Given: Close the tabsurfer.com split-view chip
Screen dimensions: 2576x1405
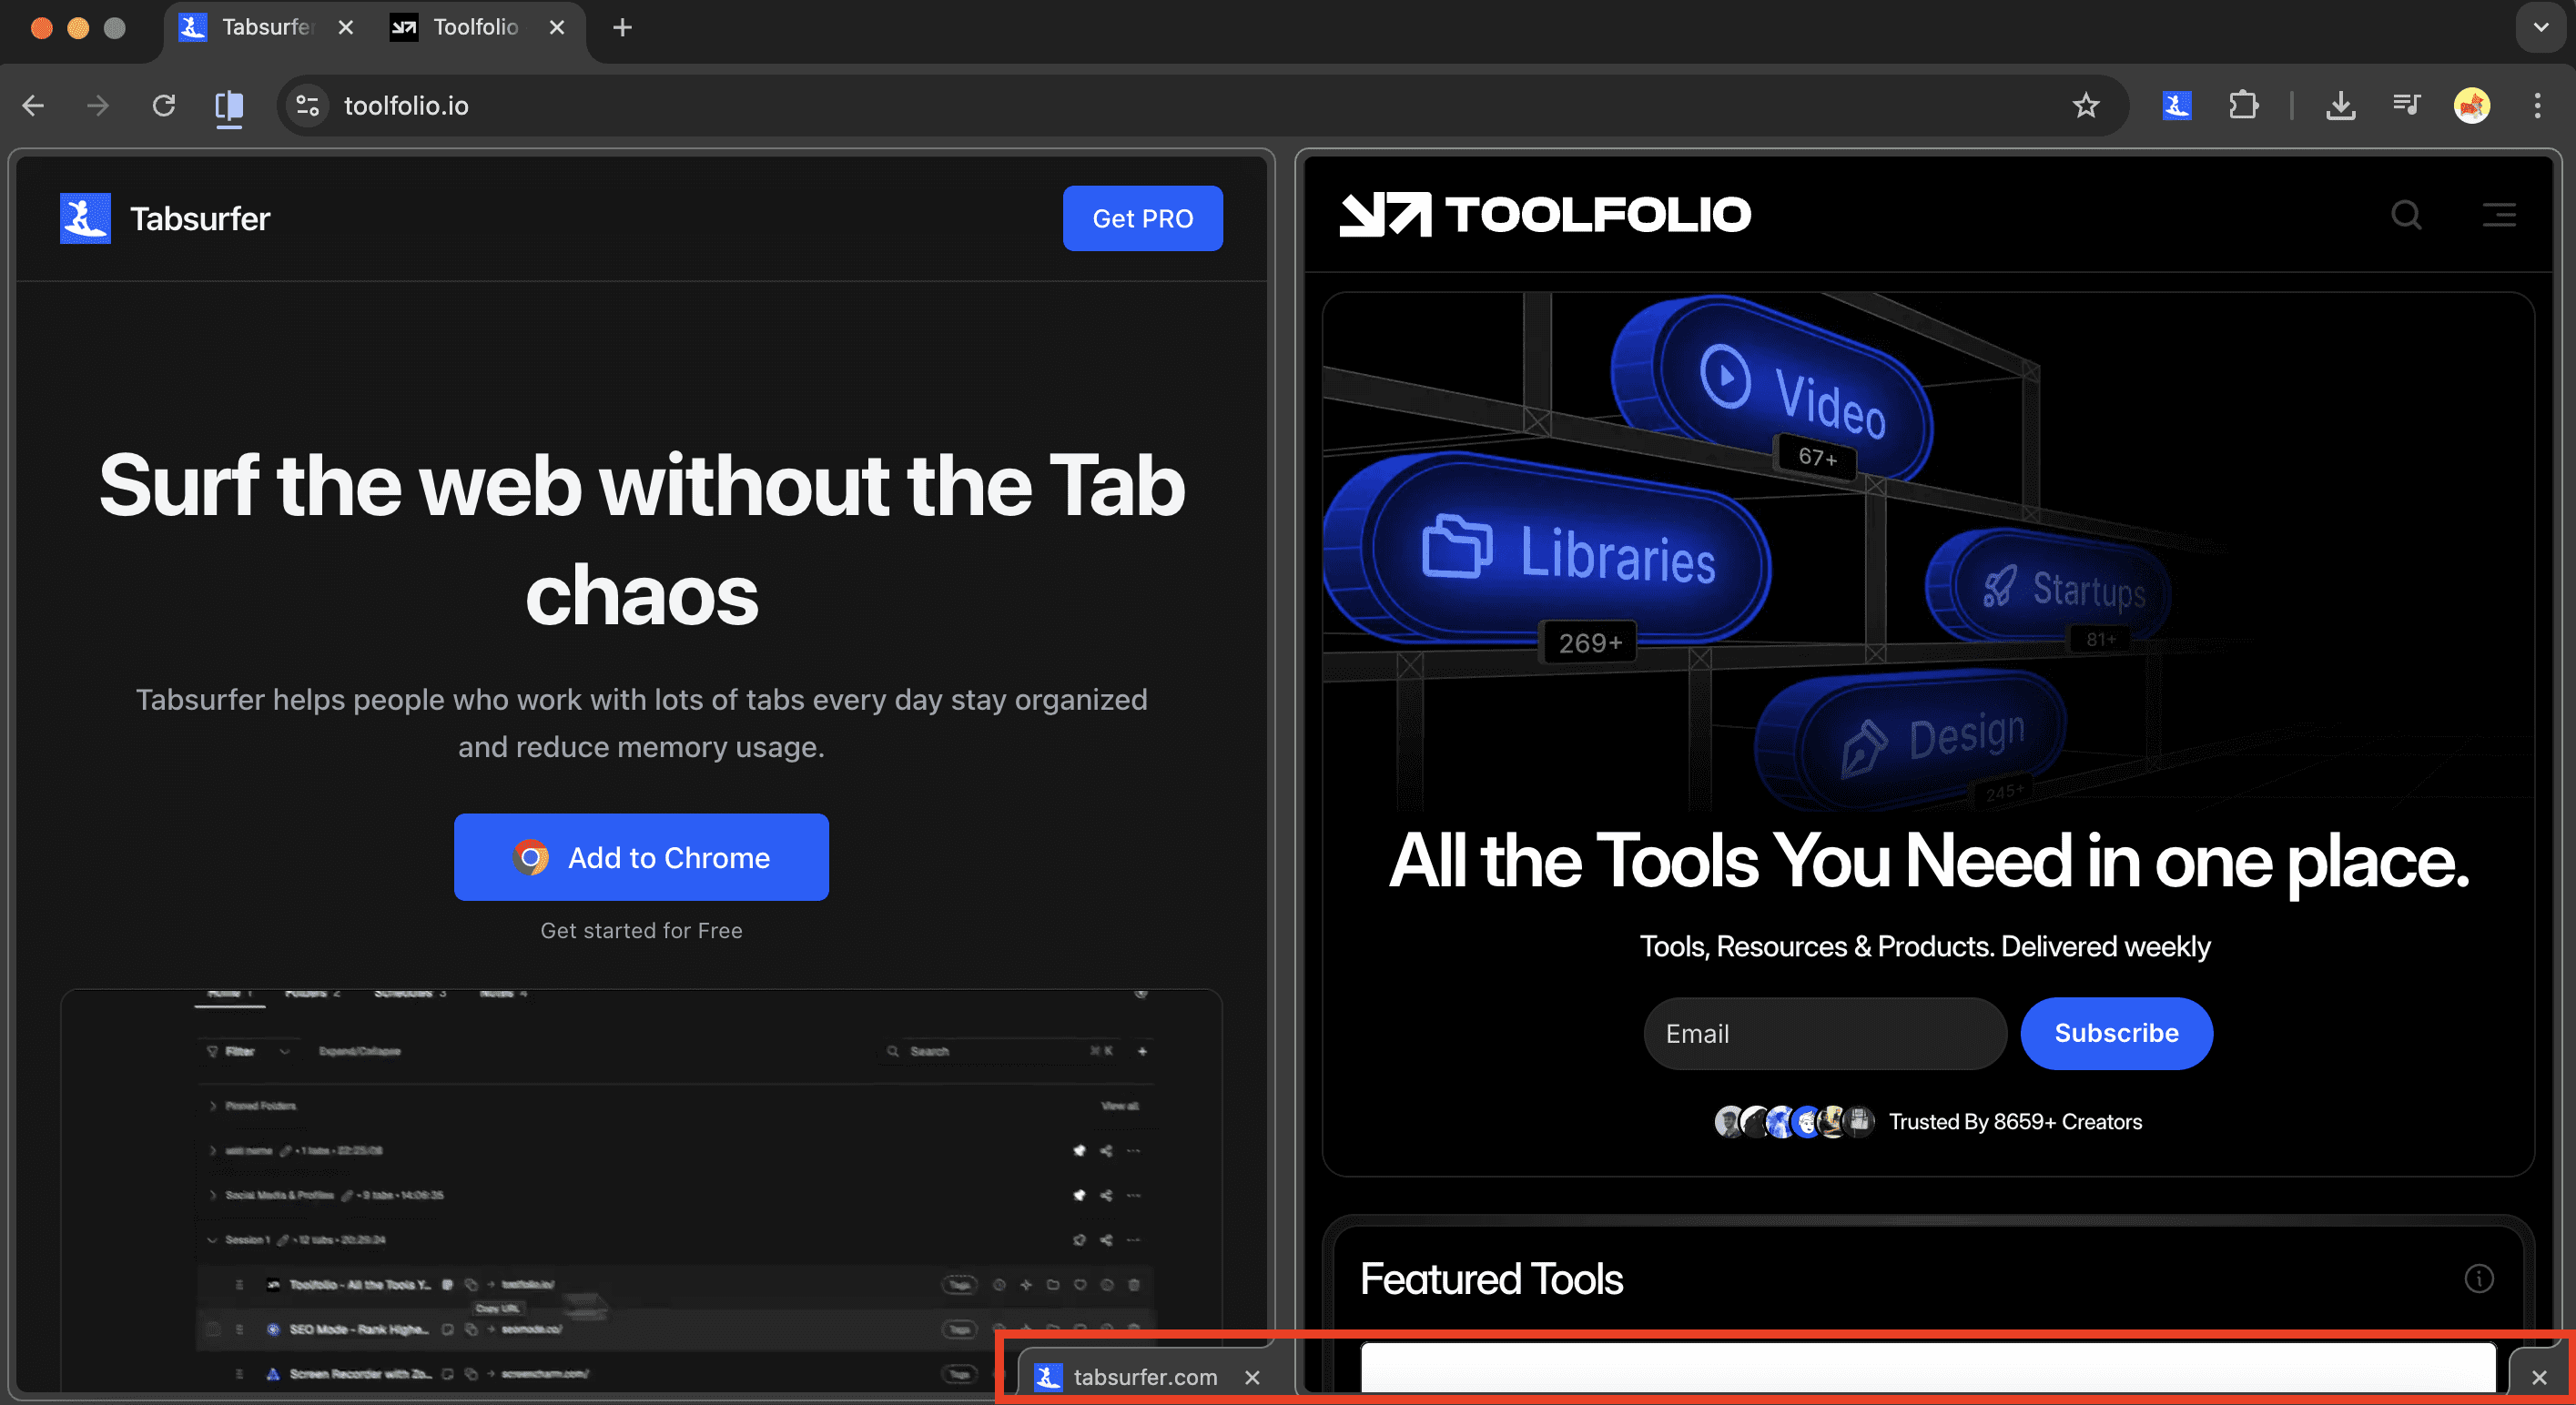Looking at the screenshot, I should click(x=1252, y=1377).
